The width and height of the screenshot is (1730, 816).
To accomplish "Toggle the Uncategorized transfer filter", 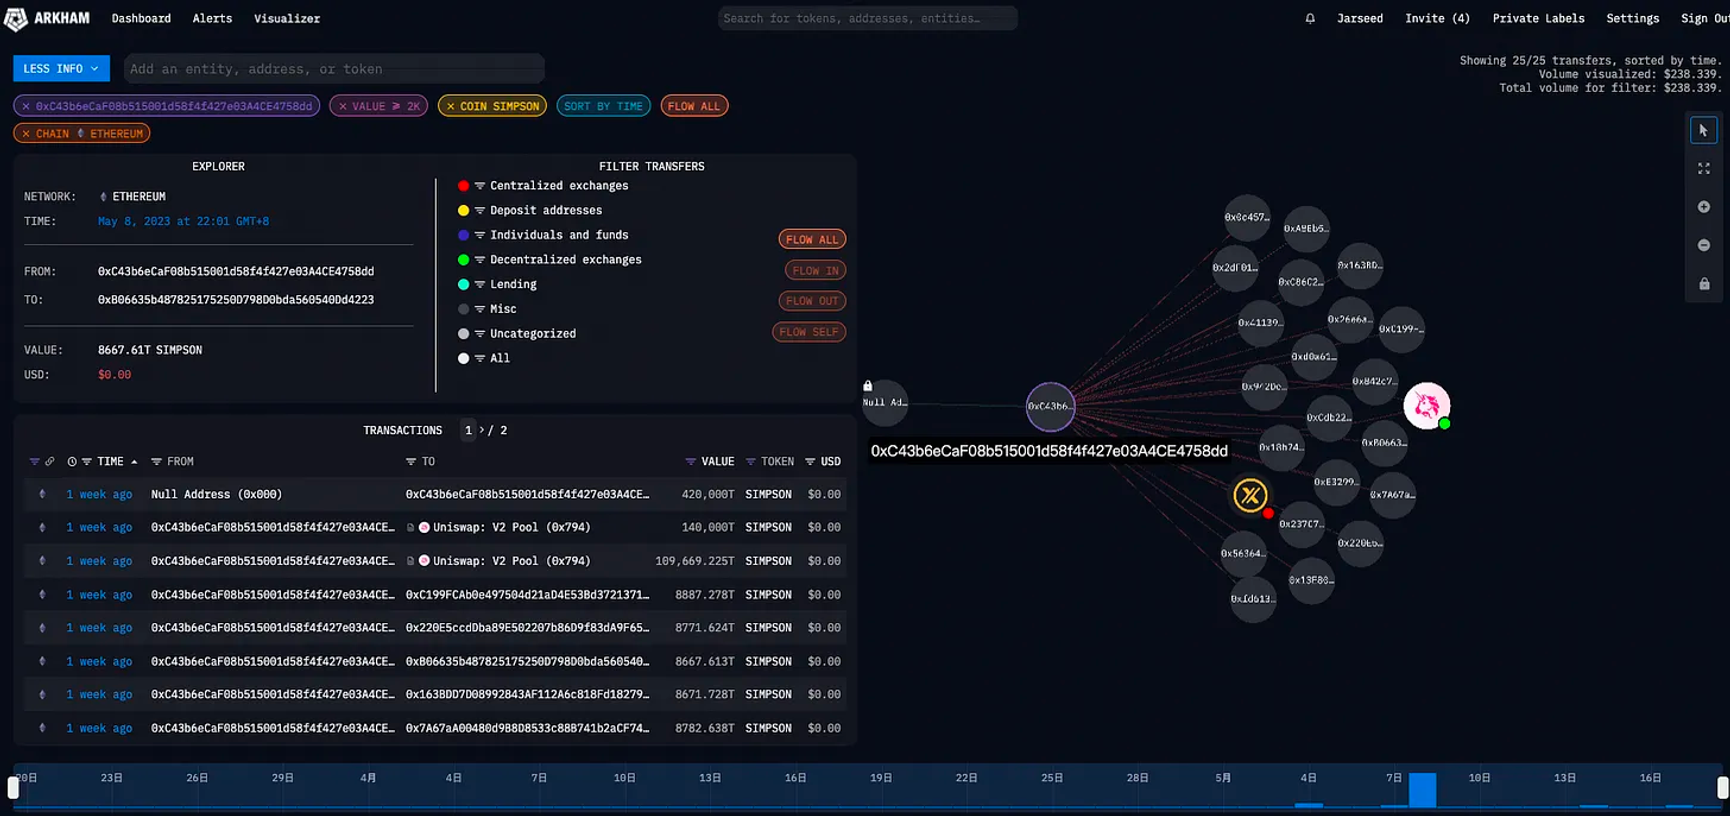I will [517, 334].
